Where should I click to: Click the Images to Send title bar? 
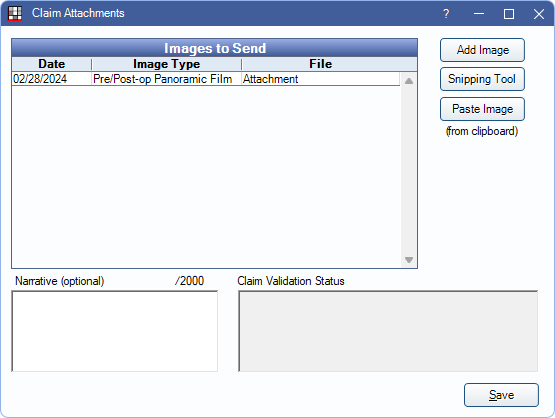214,48
